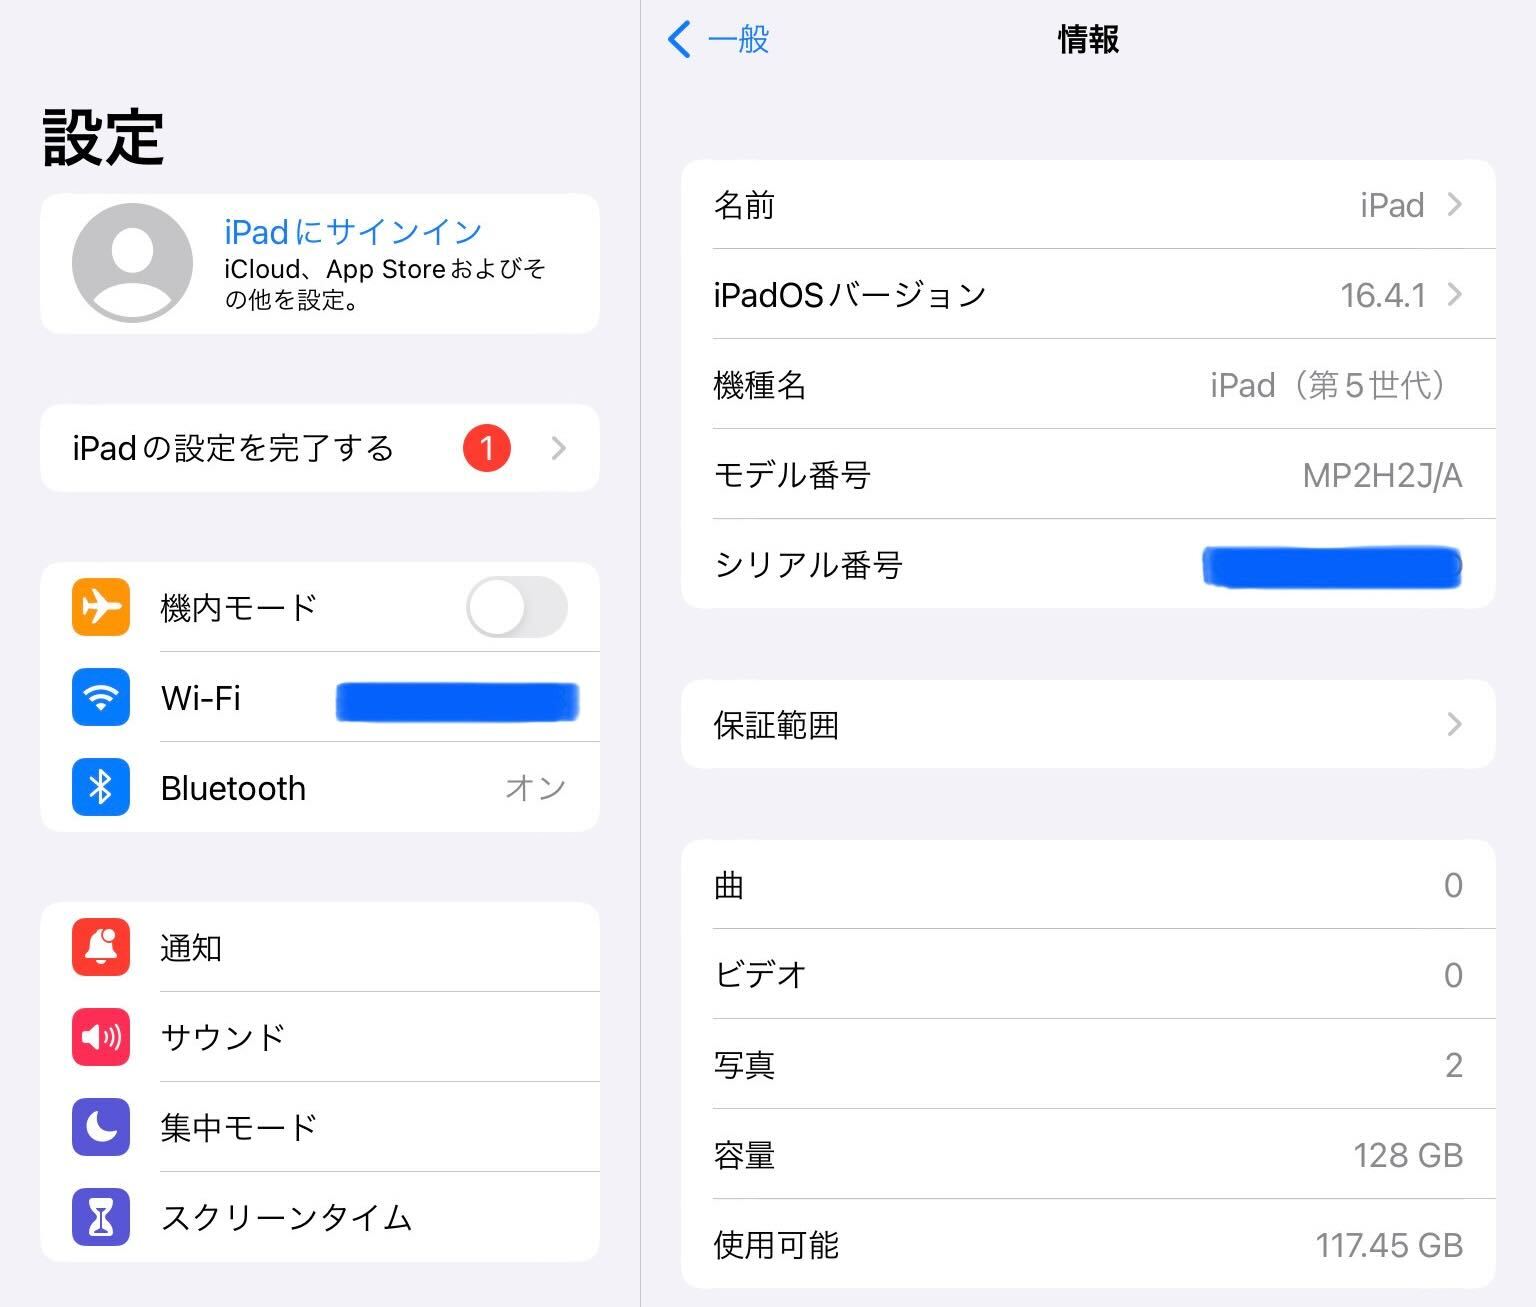The image size is (1536, 1307).
Task: Tap the iCloud、App Store description text
Action: pos(385,284)
